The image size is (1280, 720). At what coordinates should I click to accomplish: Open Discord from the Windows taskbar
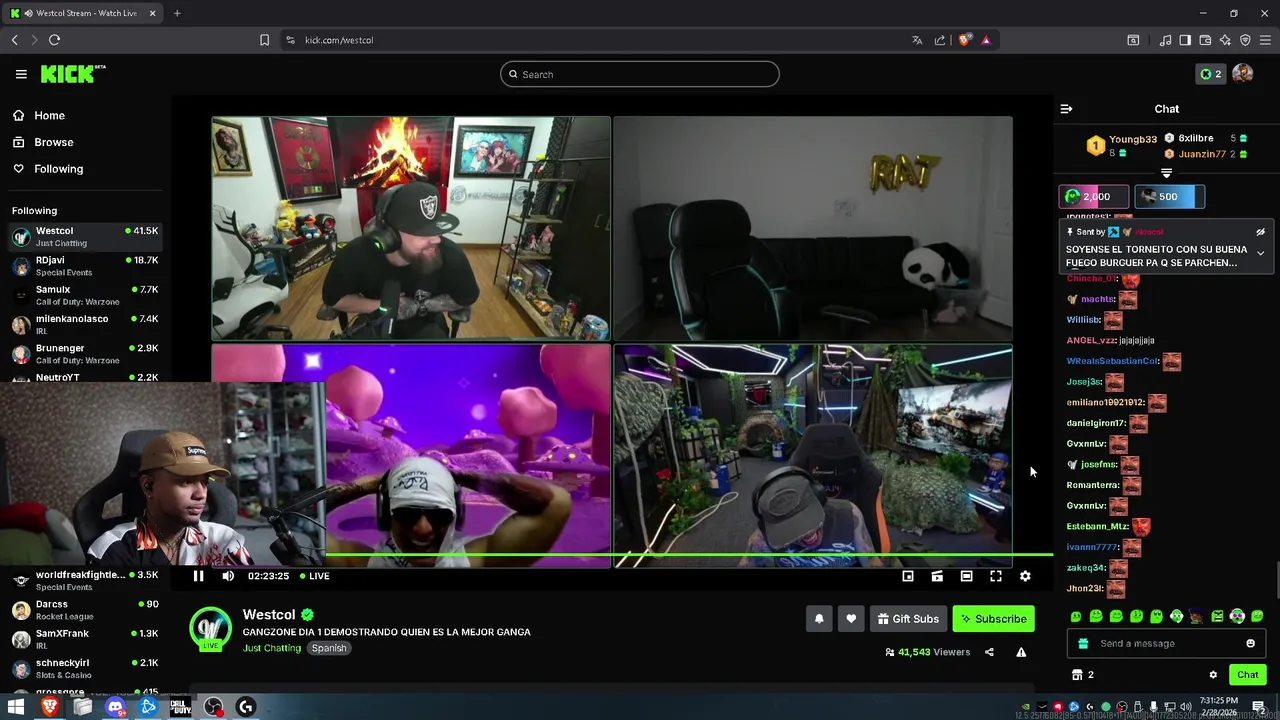[x=115, y=707]
